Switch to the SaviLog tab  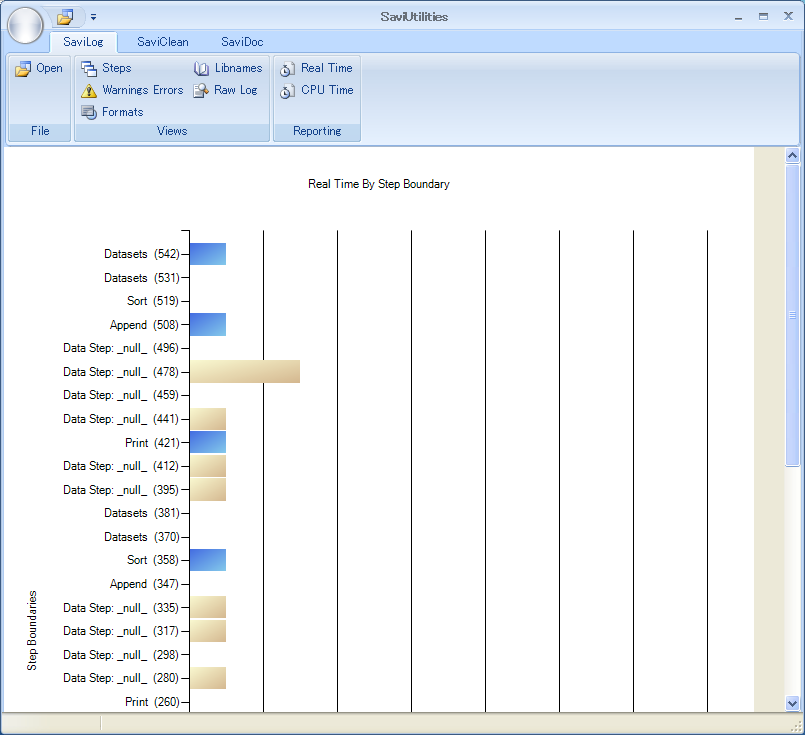[83, 42]
